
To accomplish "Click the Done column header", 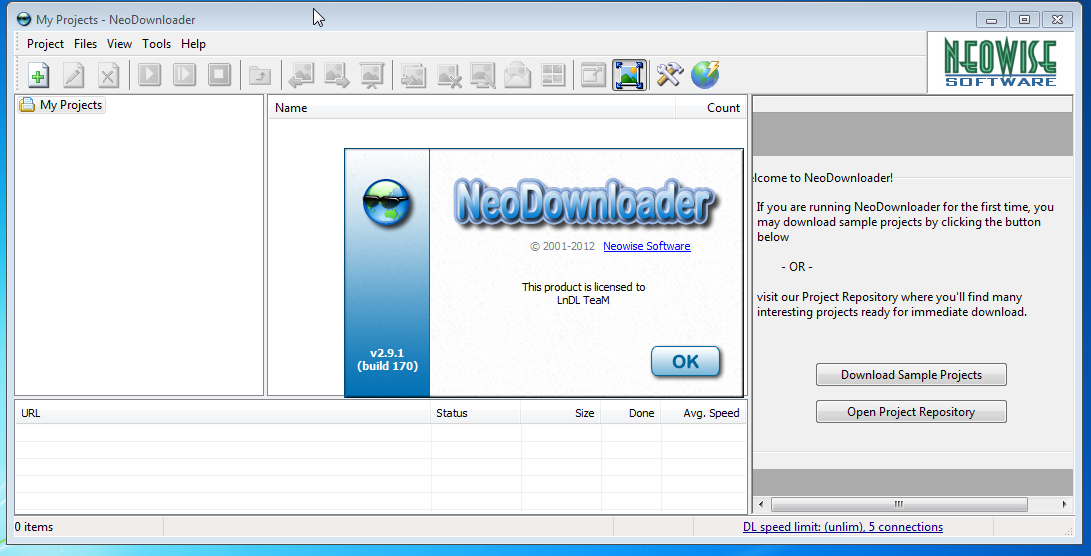I will tap(631, 413).
